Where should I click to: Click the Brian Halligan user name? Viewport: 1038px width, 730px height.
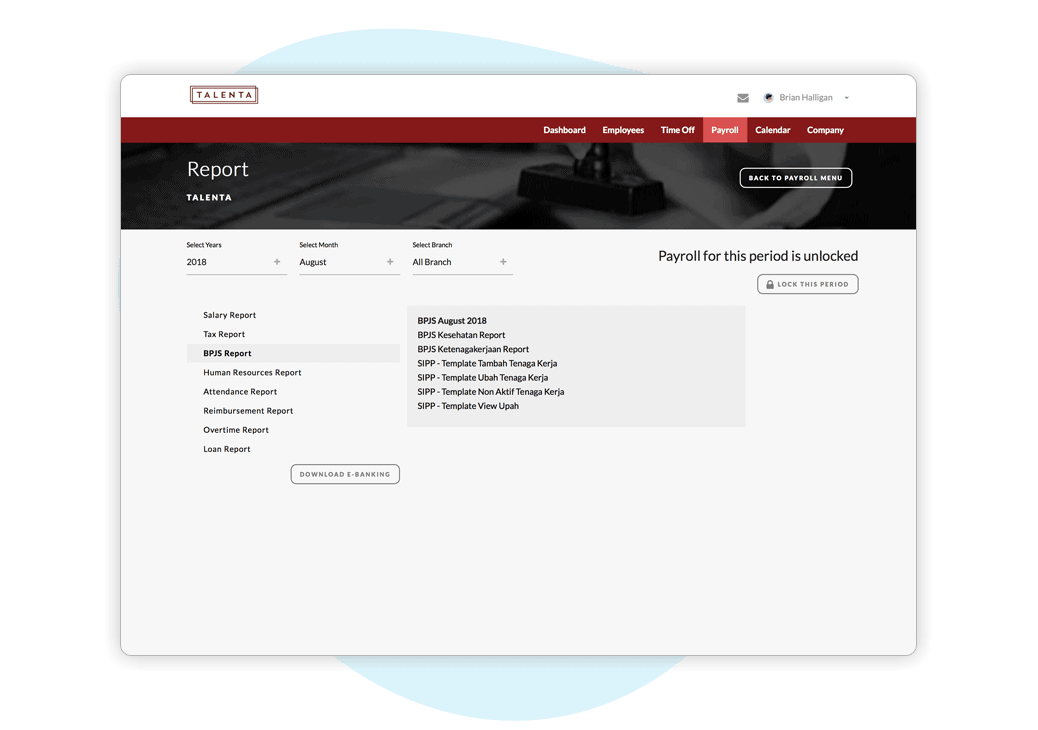[806, 97]
